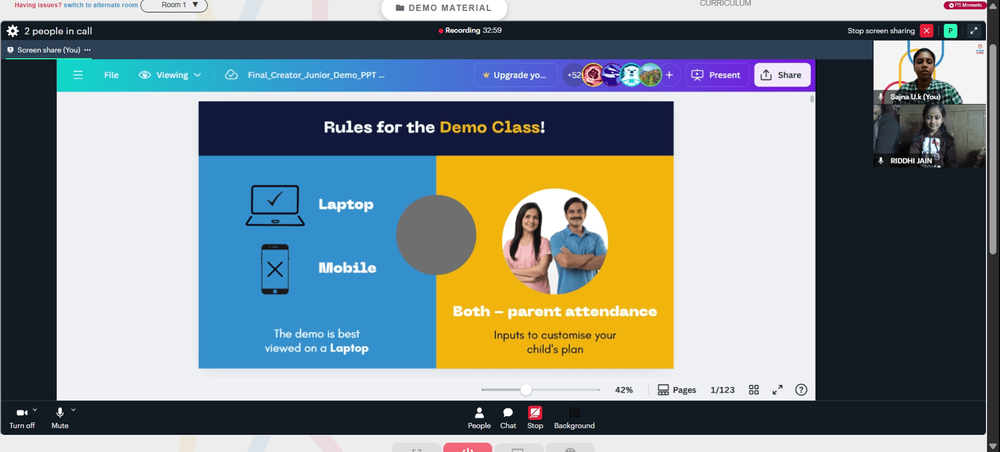
Task: Mute the microphone
Action: [60, 418]
